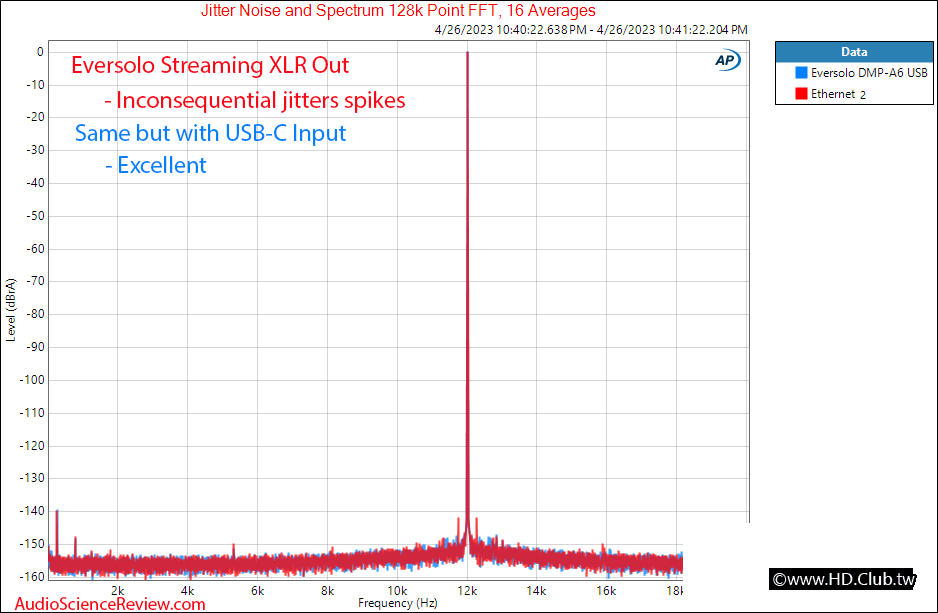
Task: Click the 10k frequency axis tick label
Action: [397, 591]
